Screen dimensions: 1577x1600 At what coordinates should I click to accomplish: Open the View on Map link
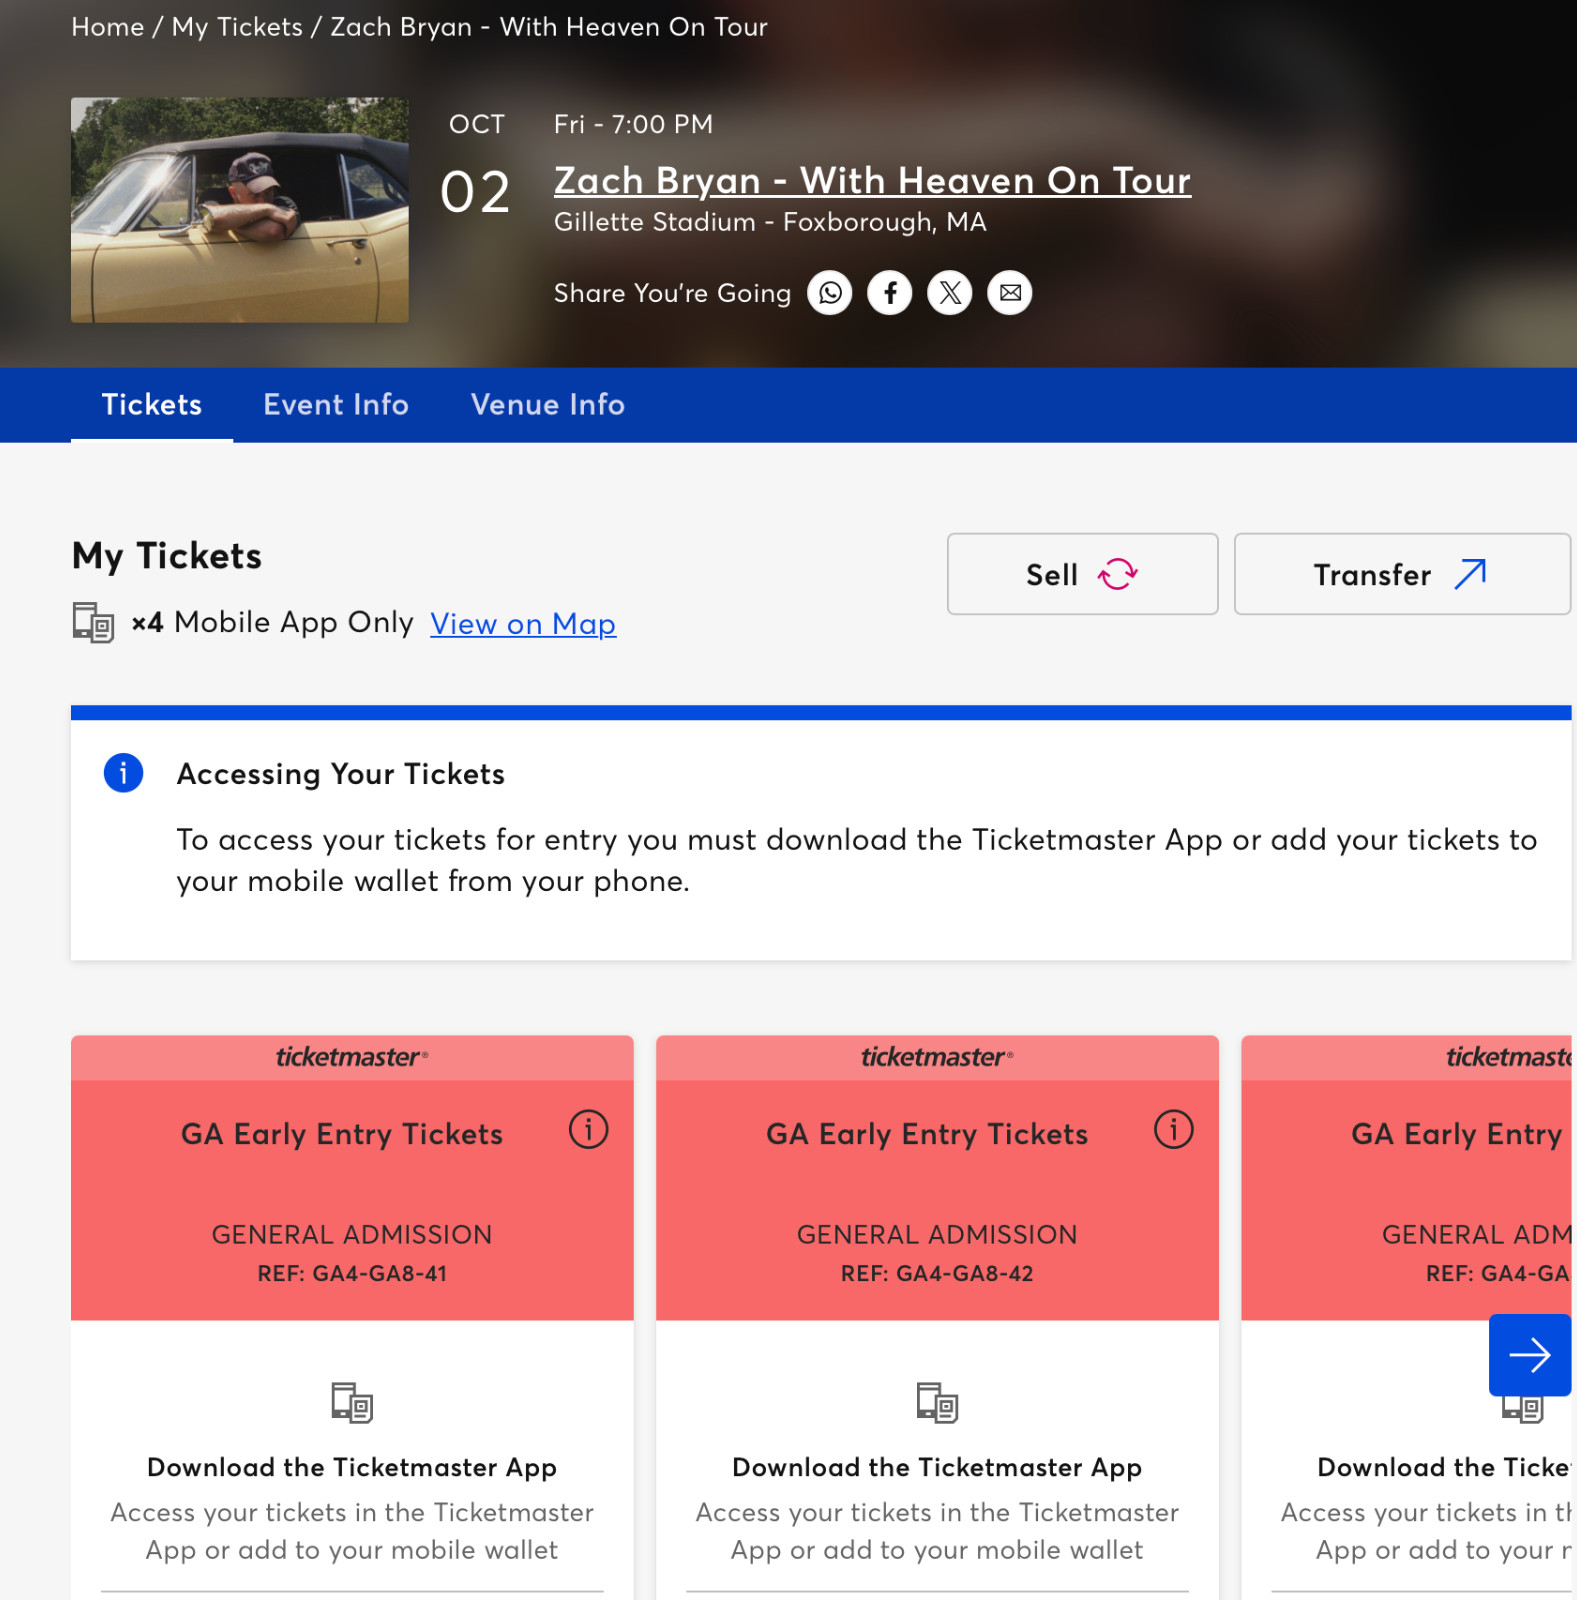pyautogui.click(x=523, y=624)
